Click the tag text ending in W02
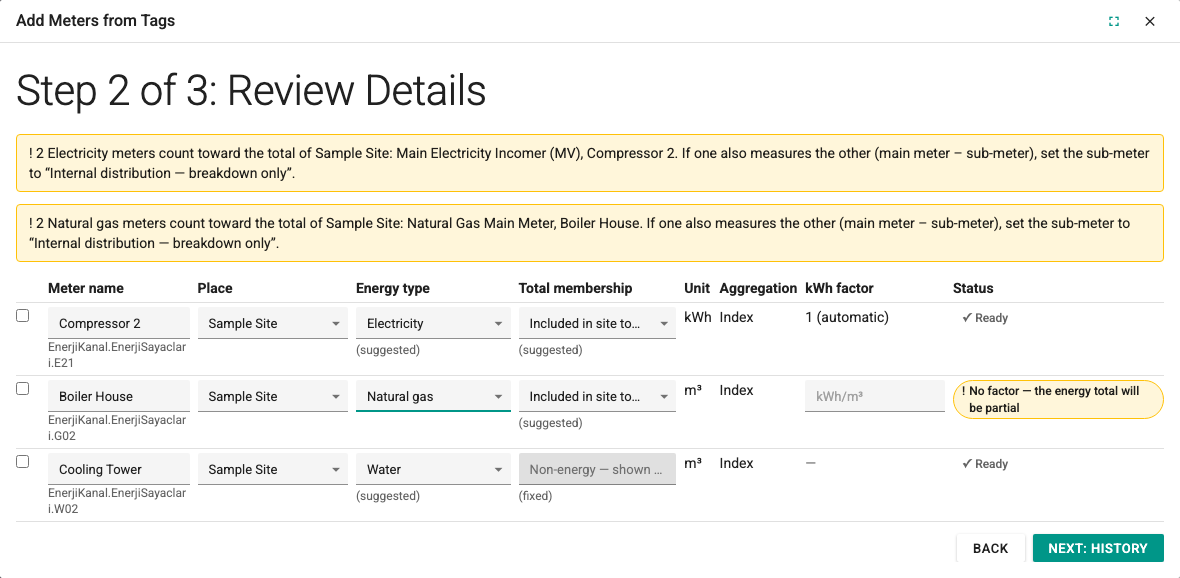The width and height of the screenshot is (1180, 578). click(x=117, y=501)
